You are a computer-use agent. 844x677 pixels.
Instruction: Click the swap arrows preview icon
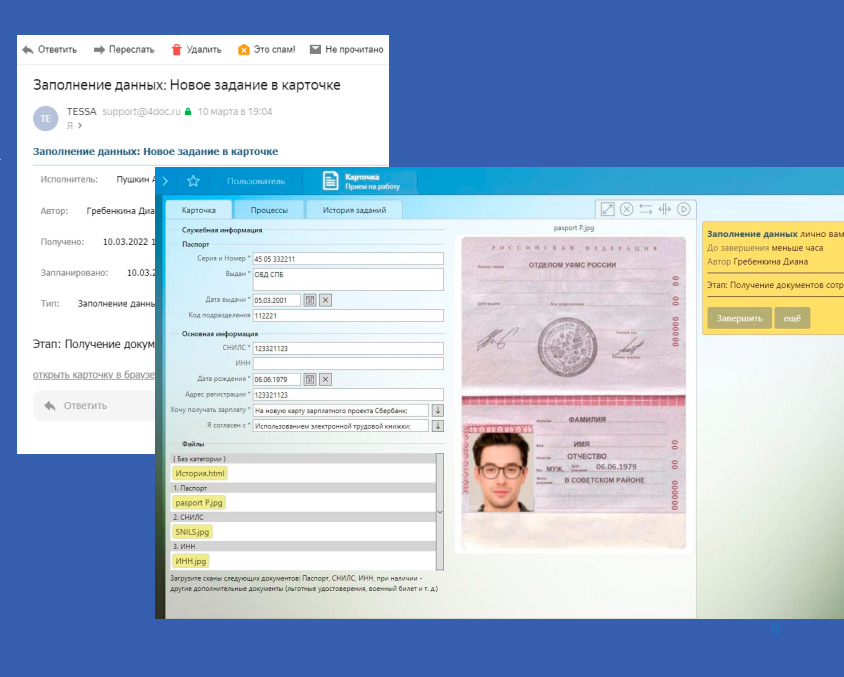pos(645,209)
